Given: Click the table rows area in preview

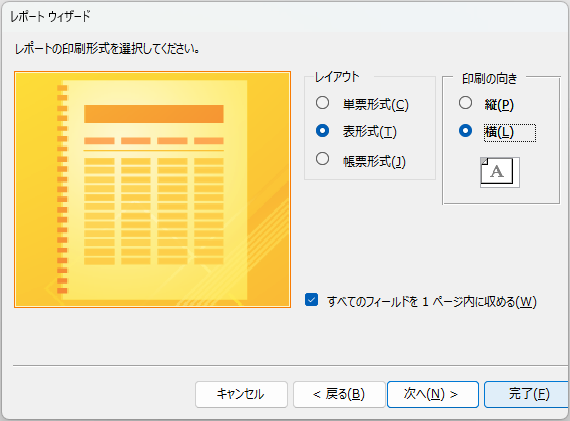Looking at the screenshot, I should (153, 211).
